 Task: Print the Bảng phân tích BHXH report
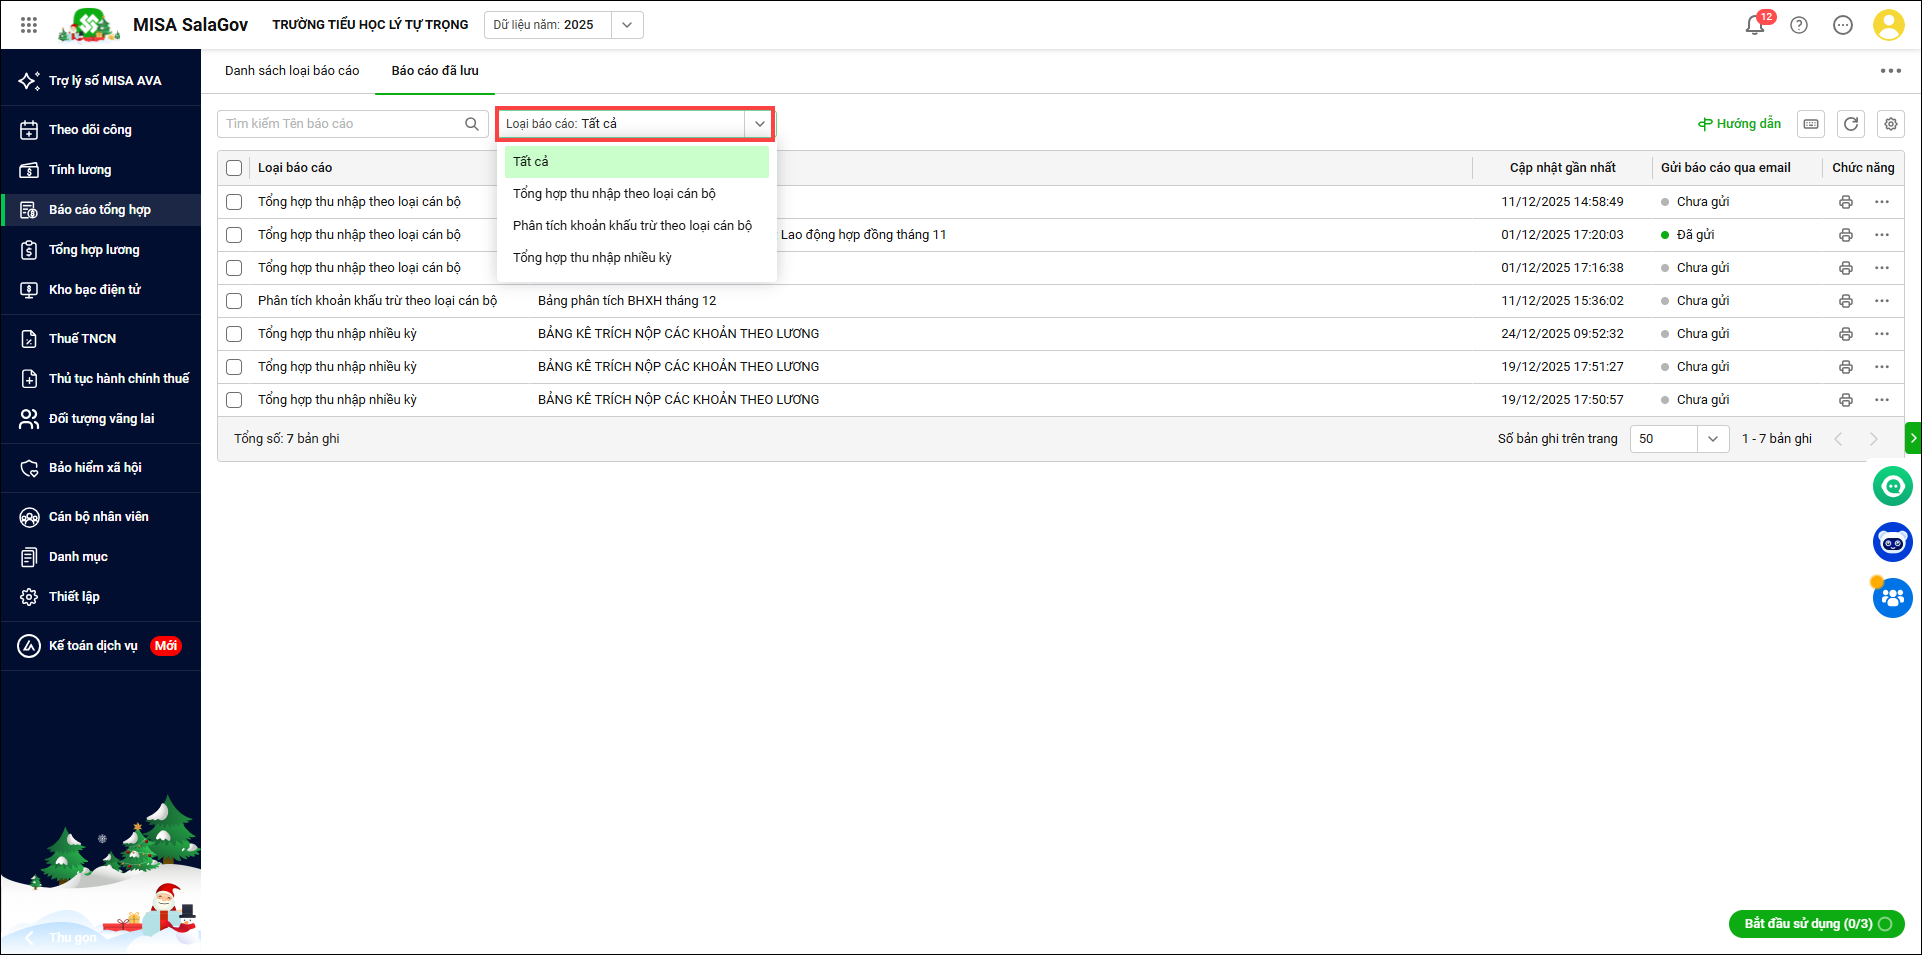point(1845,301)
